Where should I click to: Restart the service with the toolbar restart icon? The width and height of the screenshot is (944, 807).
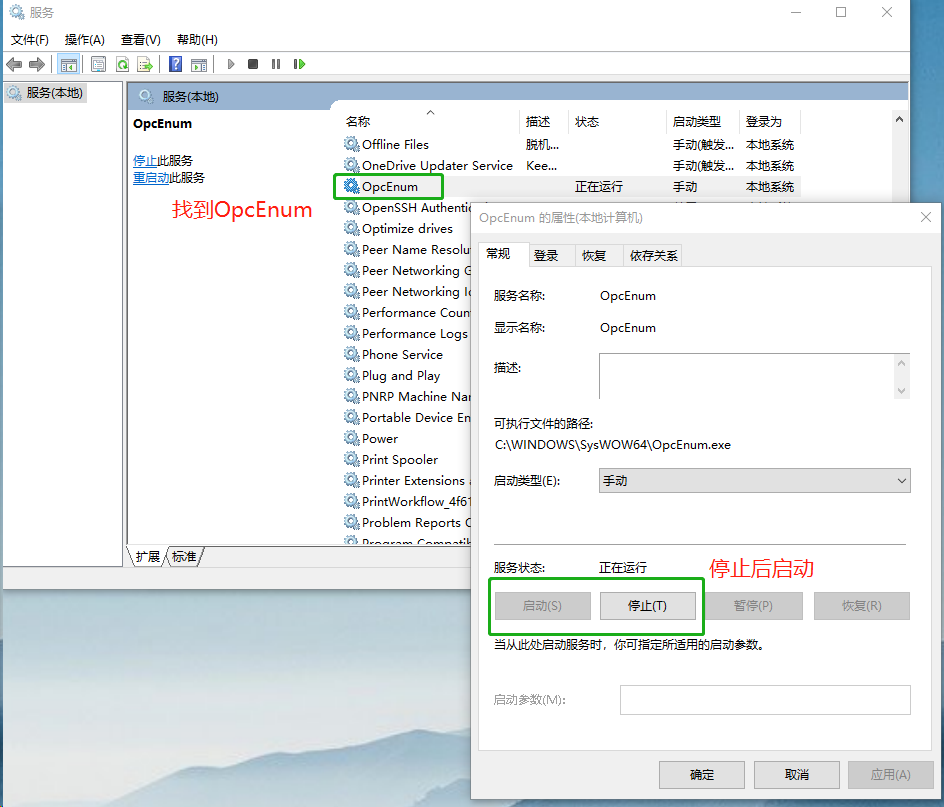[x=299, y=64]
